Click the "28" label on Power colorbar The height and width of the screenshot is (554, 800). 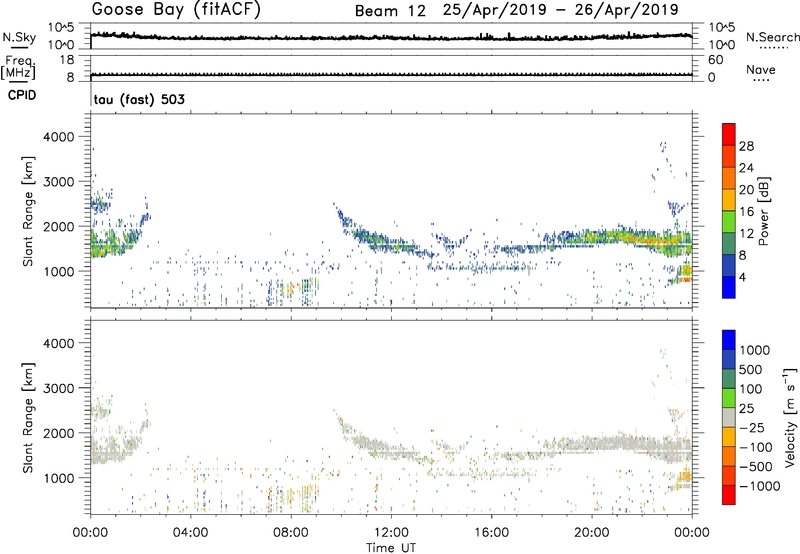pos(746,146)
